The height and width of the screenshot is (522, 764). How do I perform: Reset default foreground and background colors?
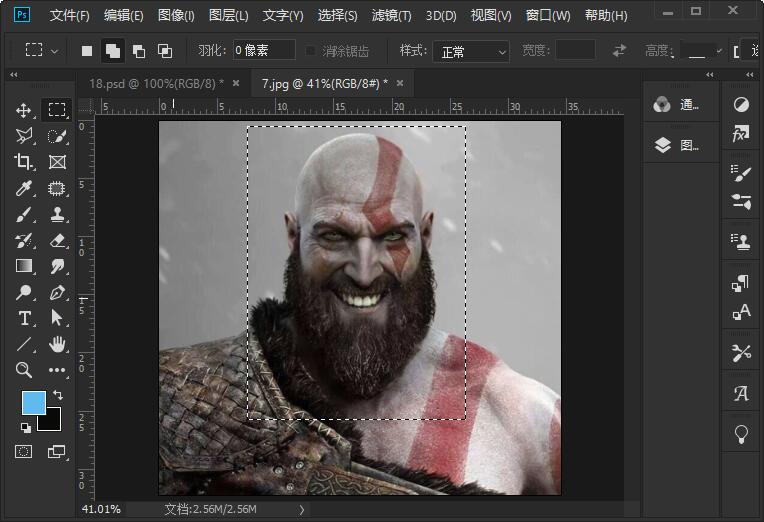click(x=26, y=428)
